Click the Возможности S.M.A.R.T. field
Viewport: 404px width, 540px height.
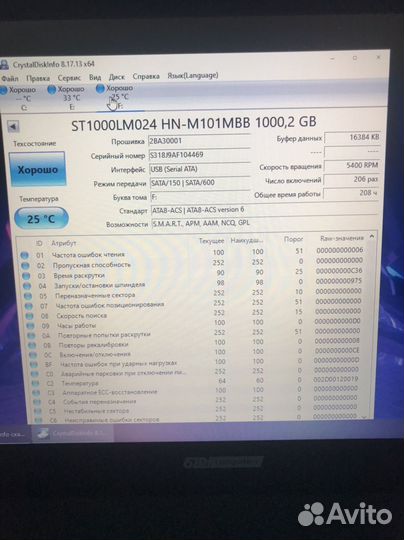tap(264, 223)
